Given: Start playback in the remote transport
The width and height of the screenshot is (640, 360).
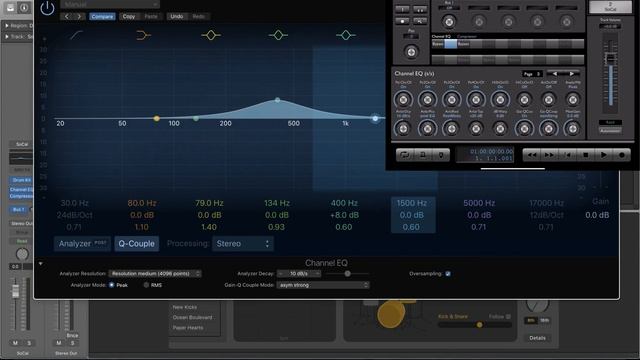Looking at the screenshot, I should tap(603, 155).
